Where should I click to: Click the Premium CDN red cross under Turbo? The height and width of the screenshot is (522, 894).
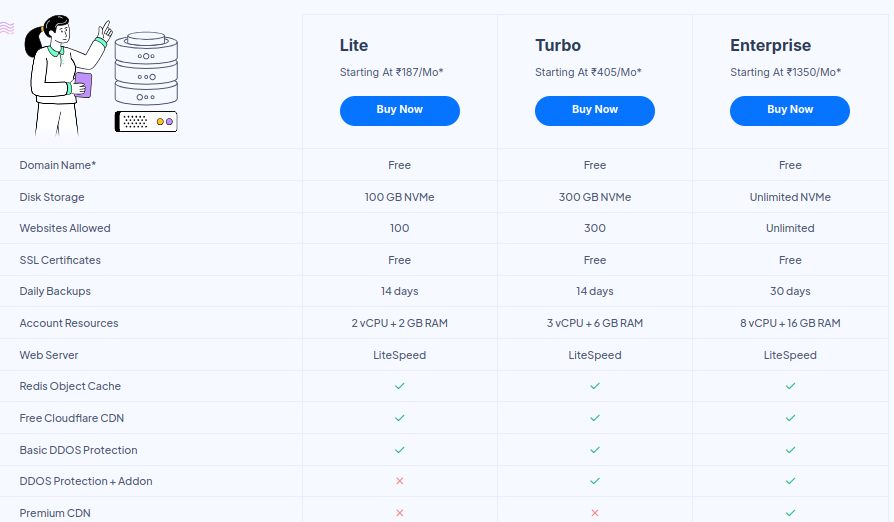(x=595, y=513)
